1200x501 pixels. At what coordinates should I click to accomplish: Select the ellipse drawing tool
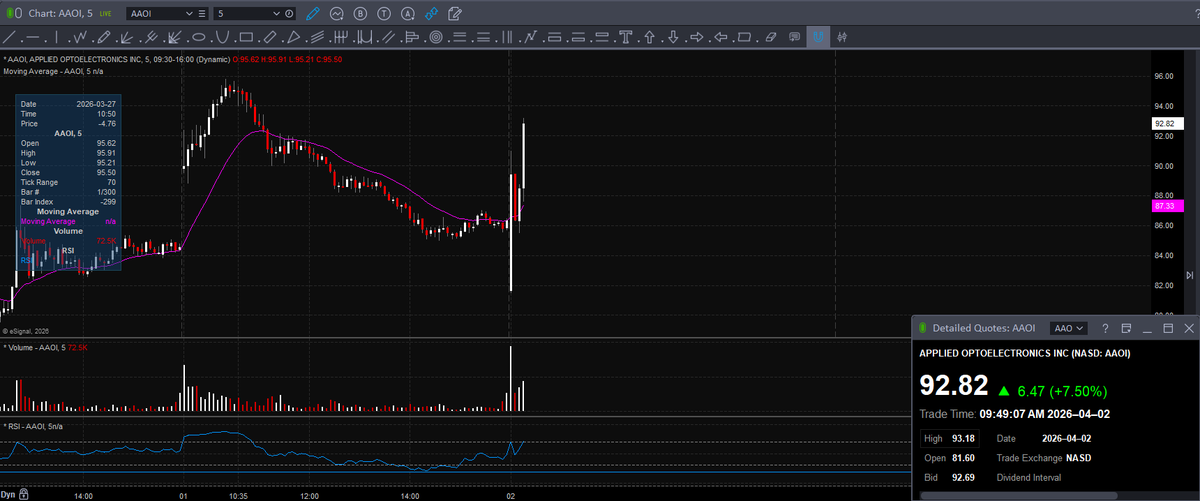(199, 38)
